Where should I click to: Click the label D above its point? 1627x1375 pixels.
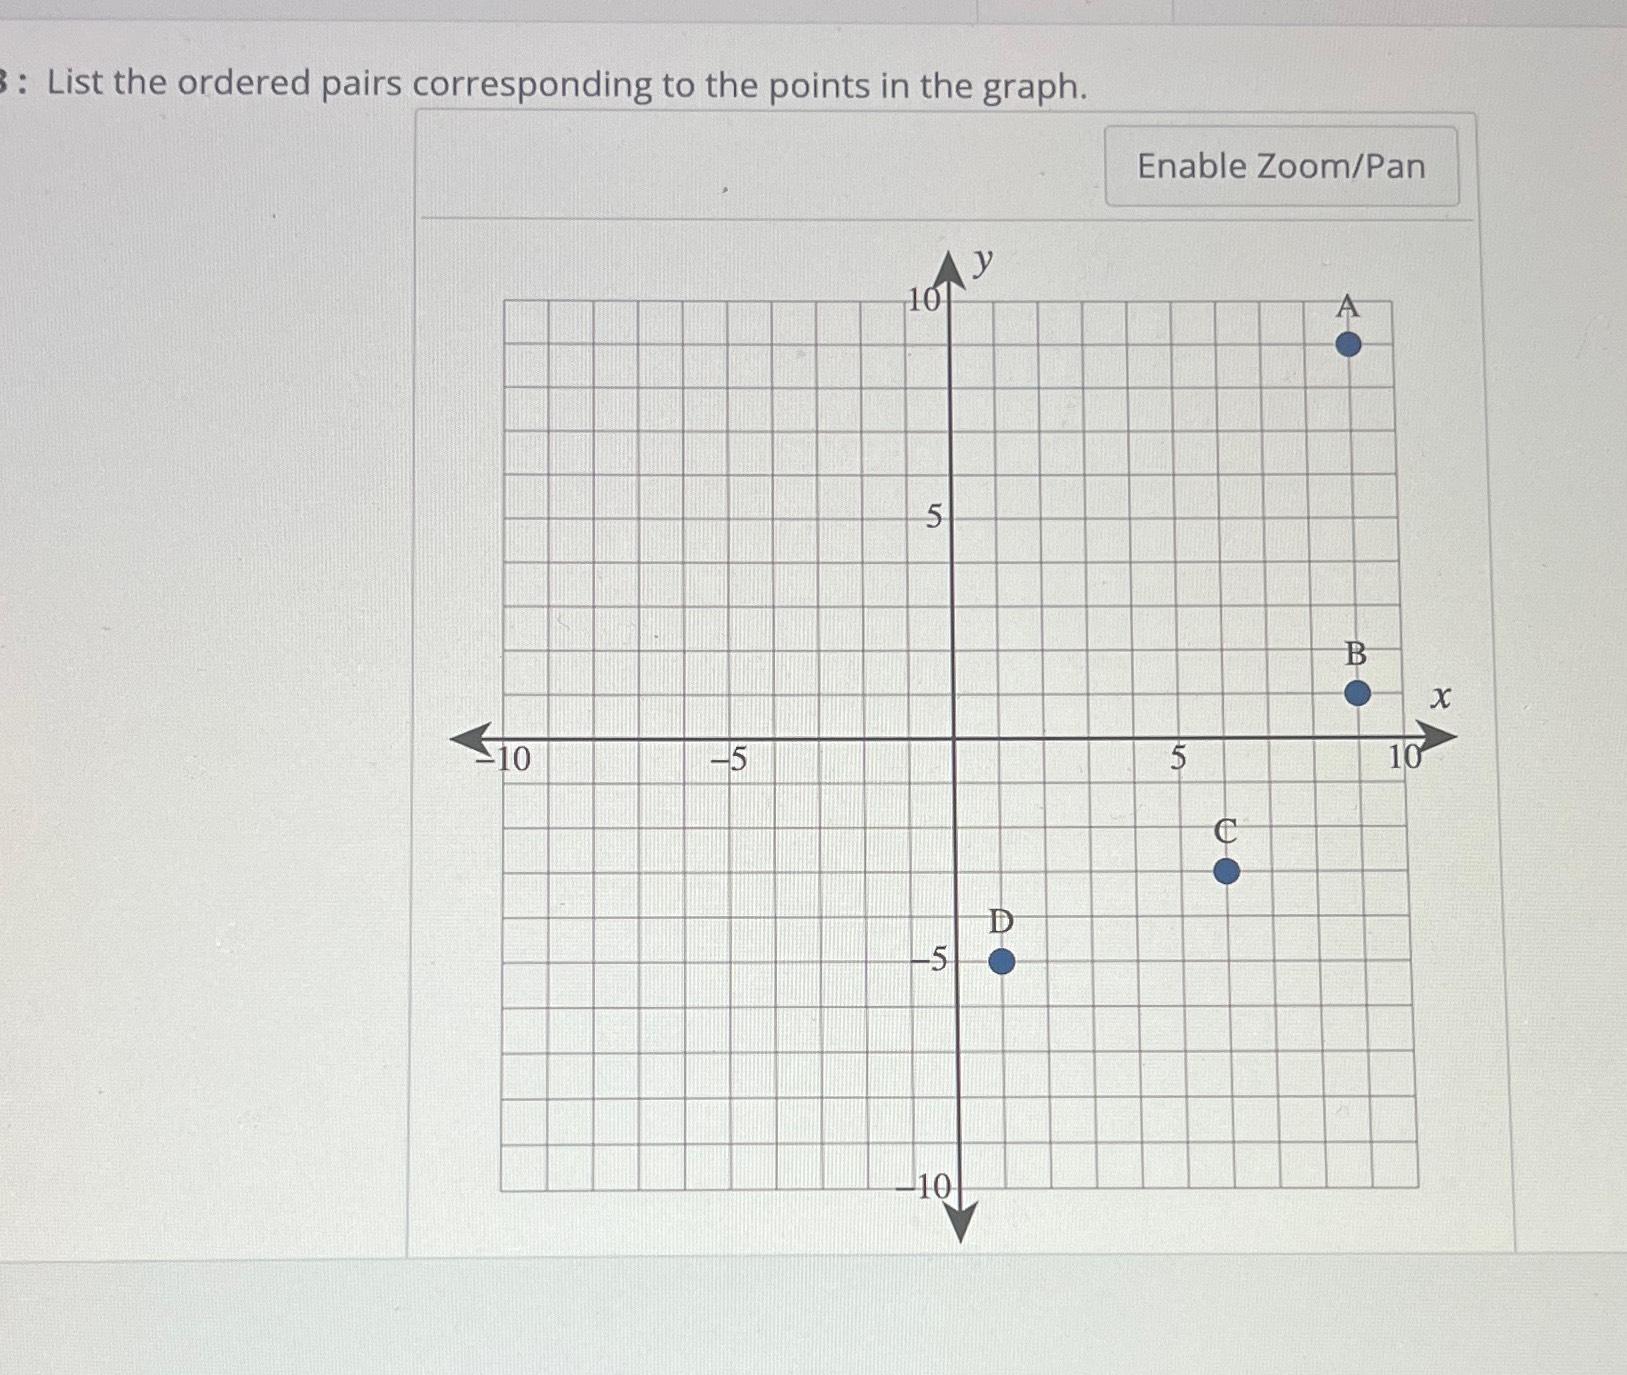(998, 922)
